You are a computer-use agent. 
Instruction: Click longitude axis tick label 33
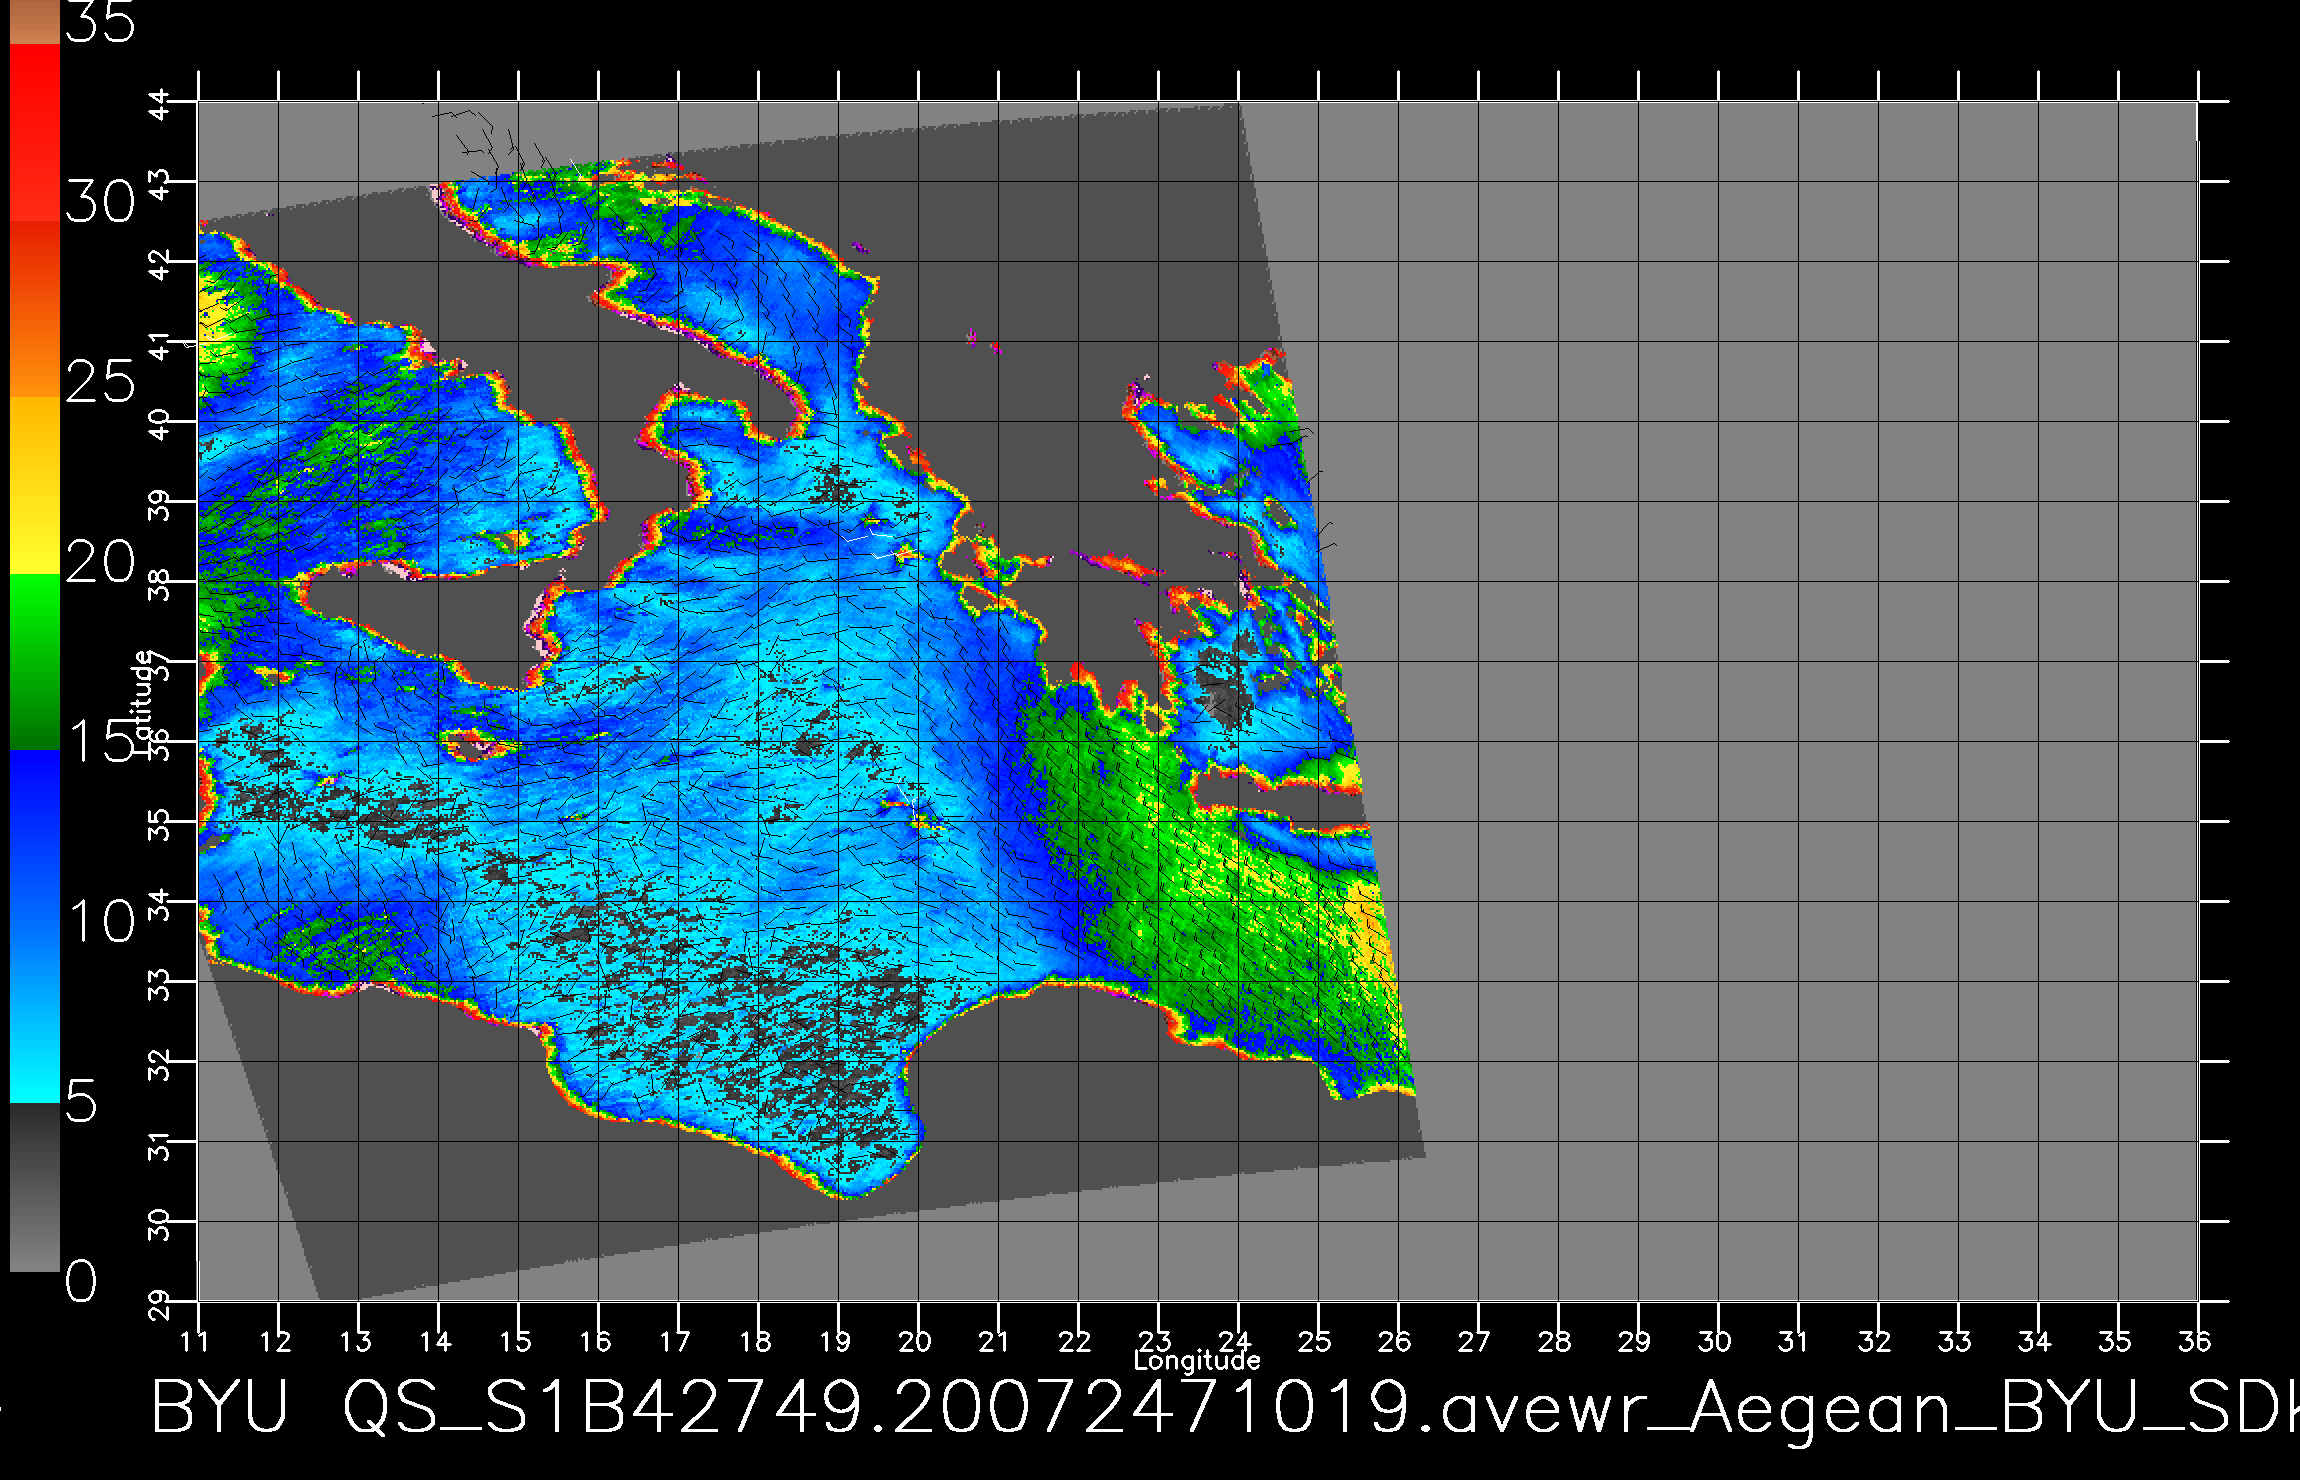click(1955, 1341)
